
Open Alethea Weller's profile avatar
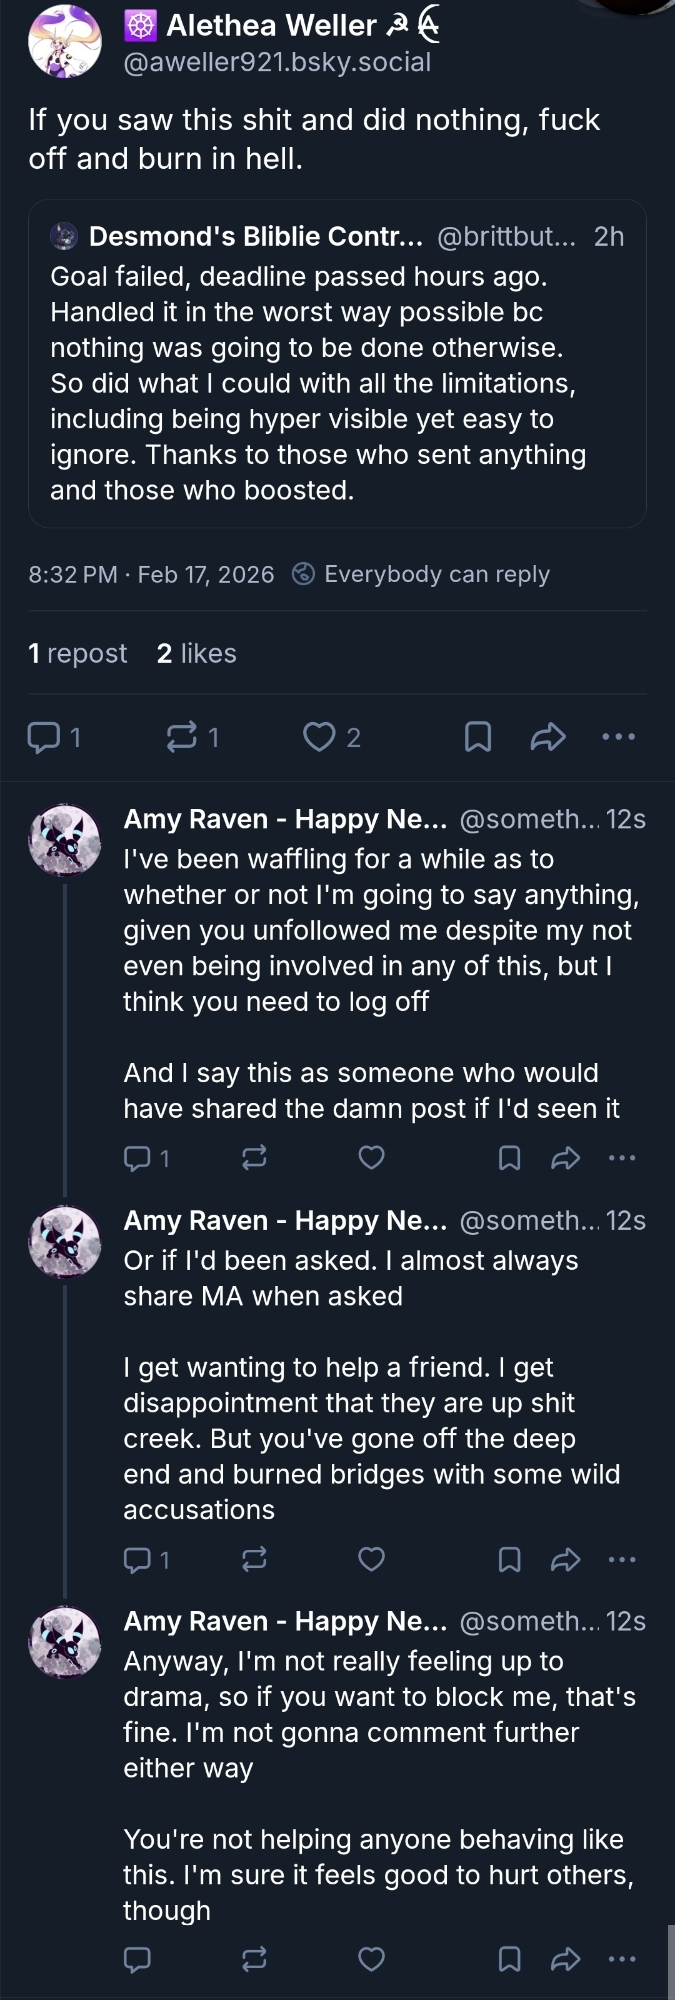65,41
